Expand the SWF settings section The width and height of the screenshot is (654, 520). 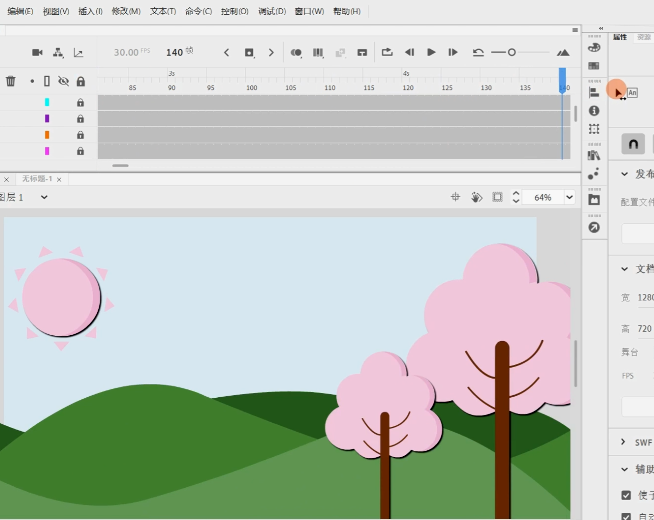click(624, 442)
